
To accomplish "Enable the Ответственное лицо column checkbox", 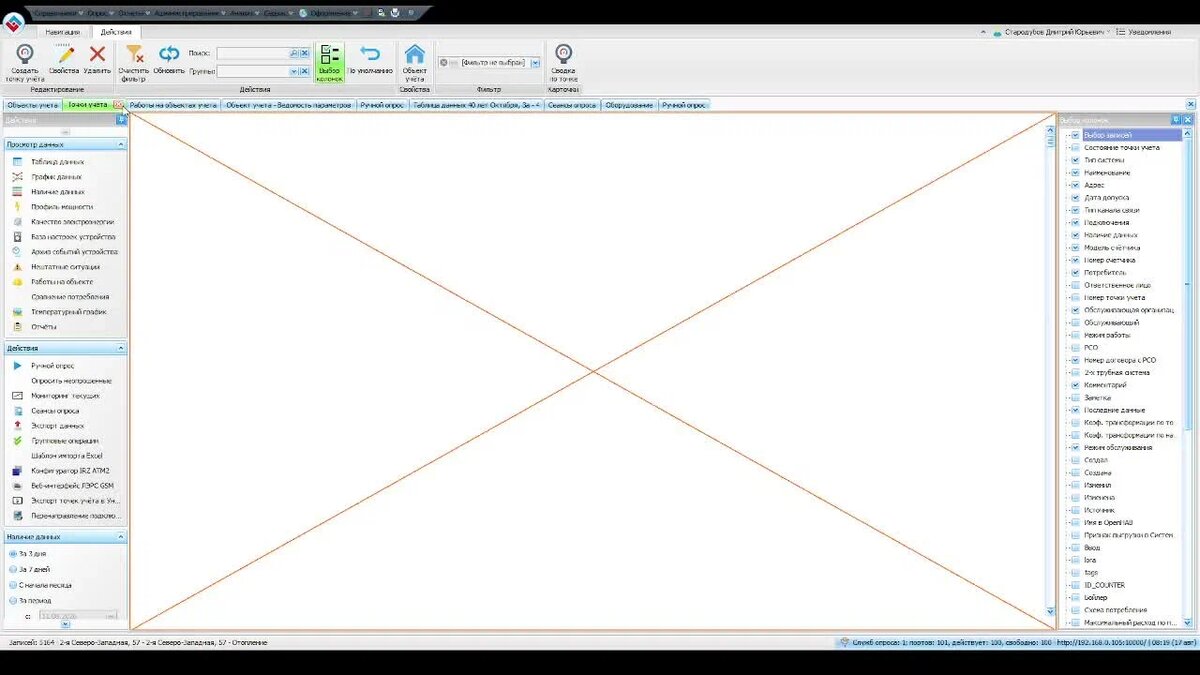I will tap(1075, 285).
